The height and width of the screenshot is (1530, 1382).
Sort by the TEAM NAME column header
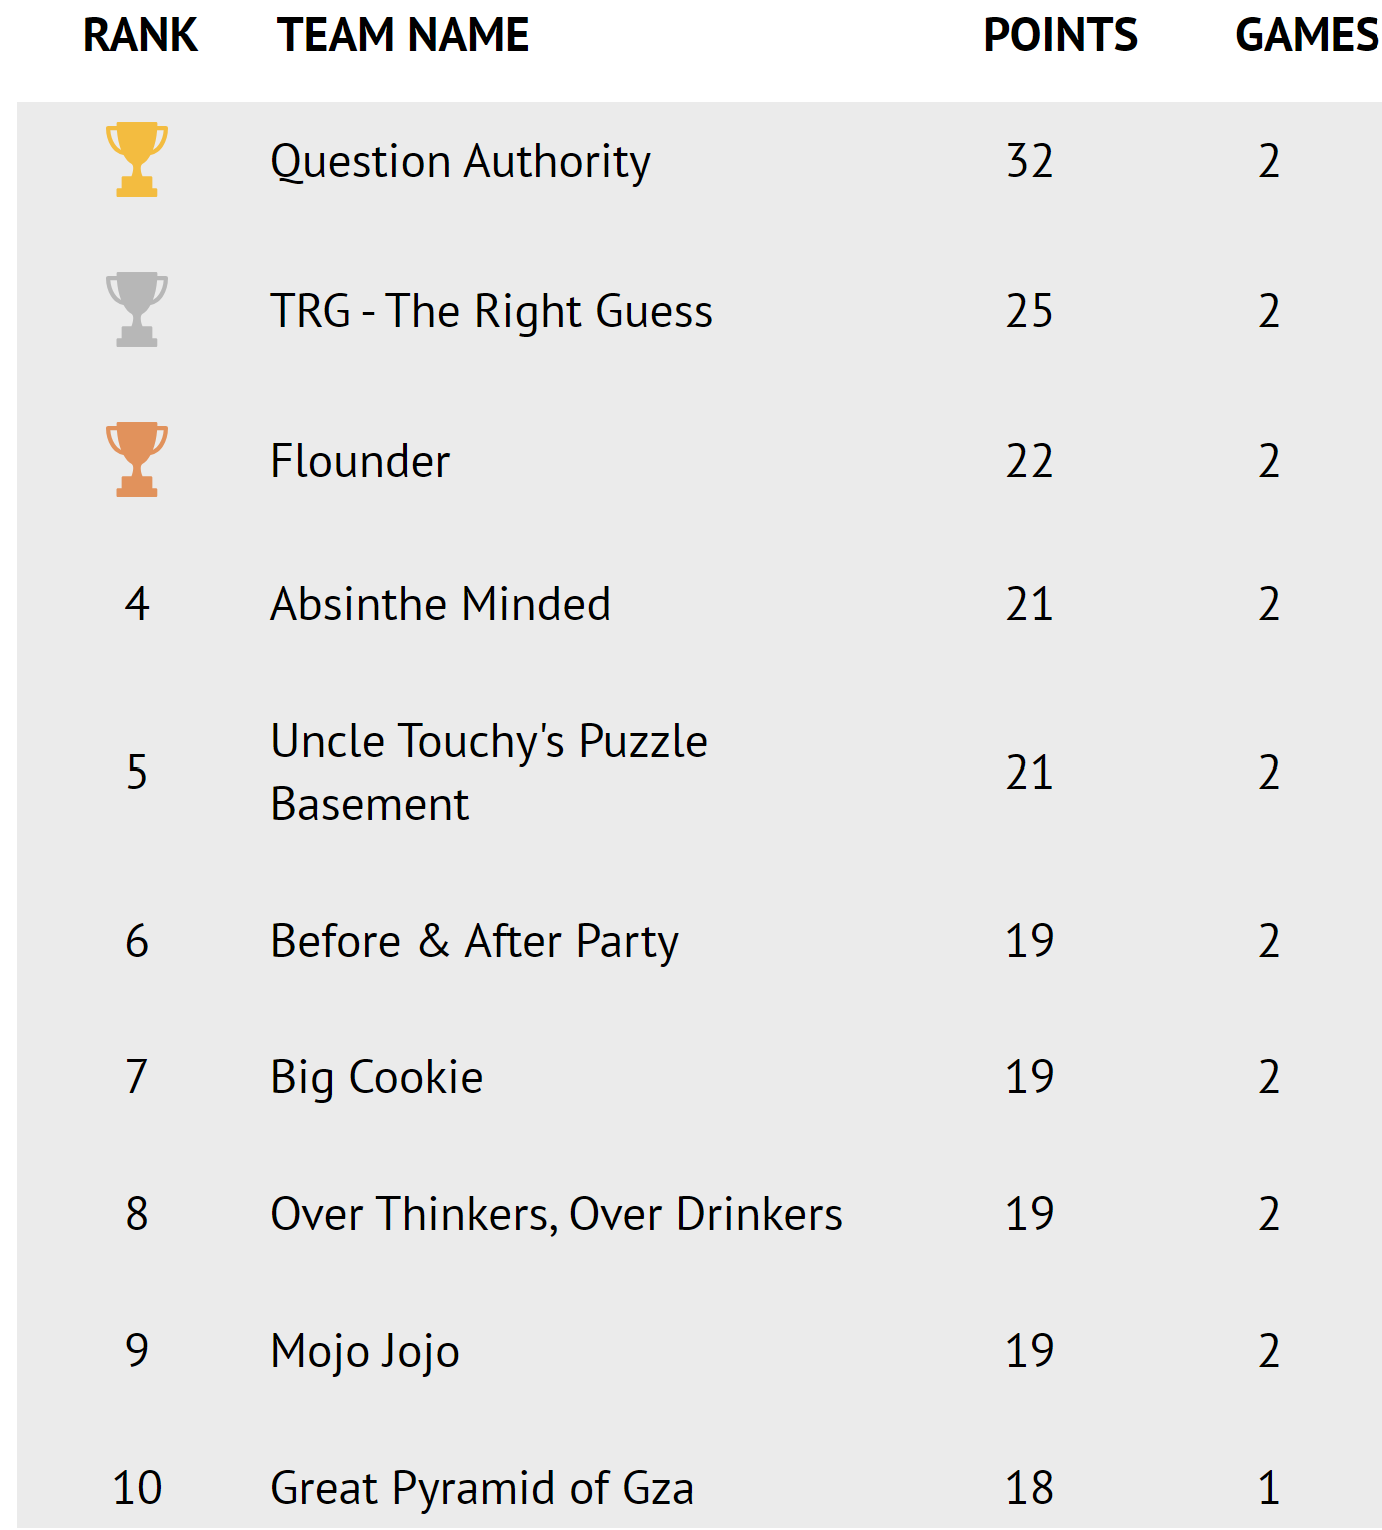[403, 36]
